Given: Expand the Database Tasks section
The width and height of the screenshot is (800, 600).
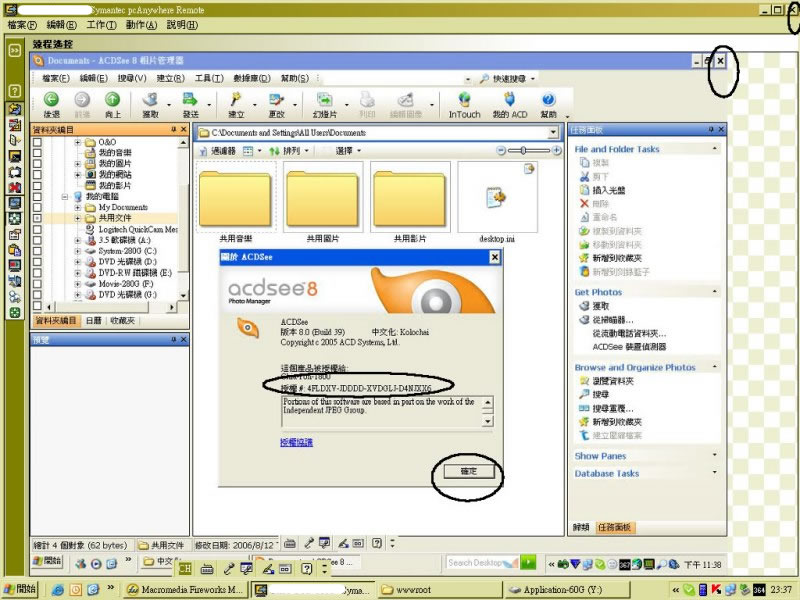Looking at the screenshot, I should pos(715,472).
